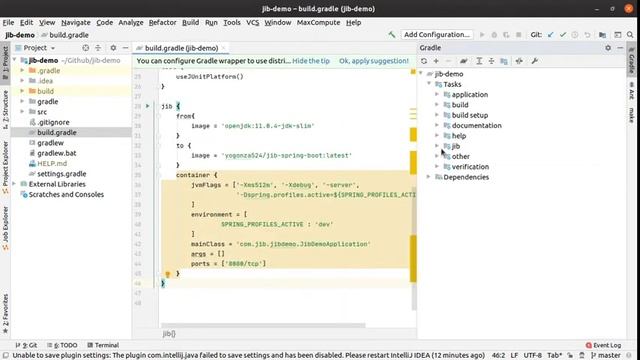Screen dimensions: 640x360
Task: Expand the .gradle folder in project tree
Action: click(22, 71)
